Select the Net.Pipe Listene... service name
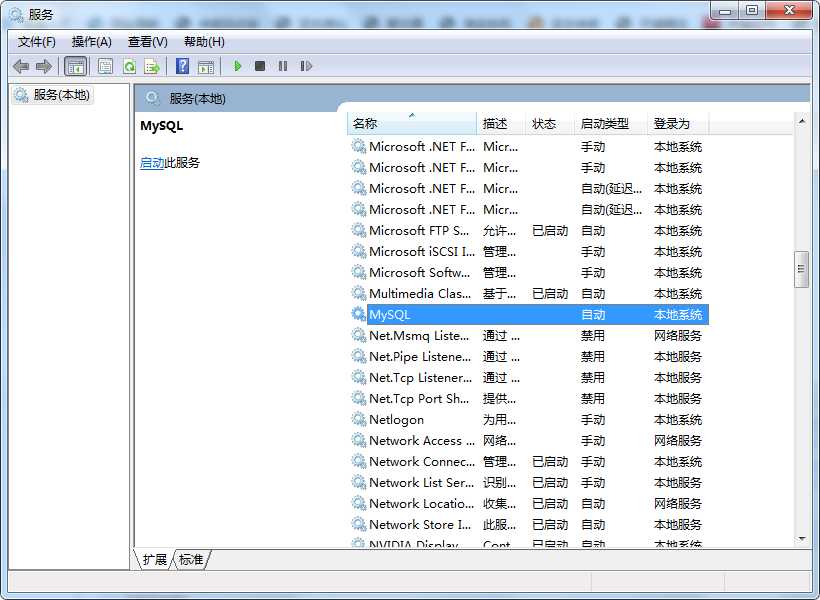 420,356
